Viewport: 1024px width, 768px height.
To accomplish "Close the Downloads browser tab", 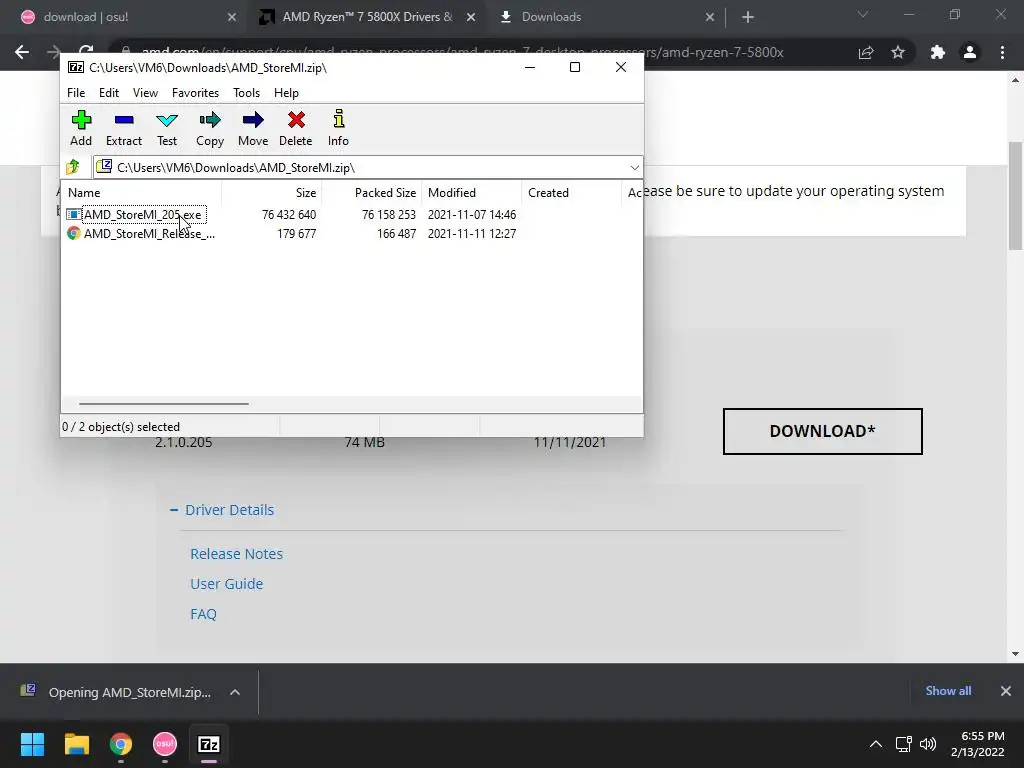I will click(x=710, y=17).
